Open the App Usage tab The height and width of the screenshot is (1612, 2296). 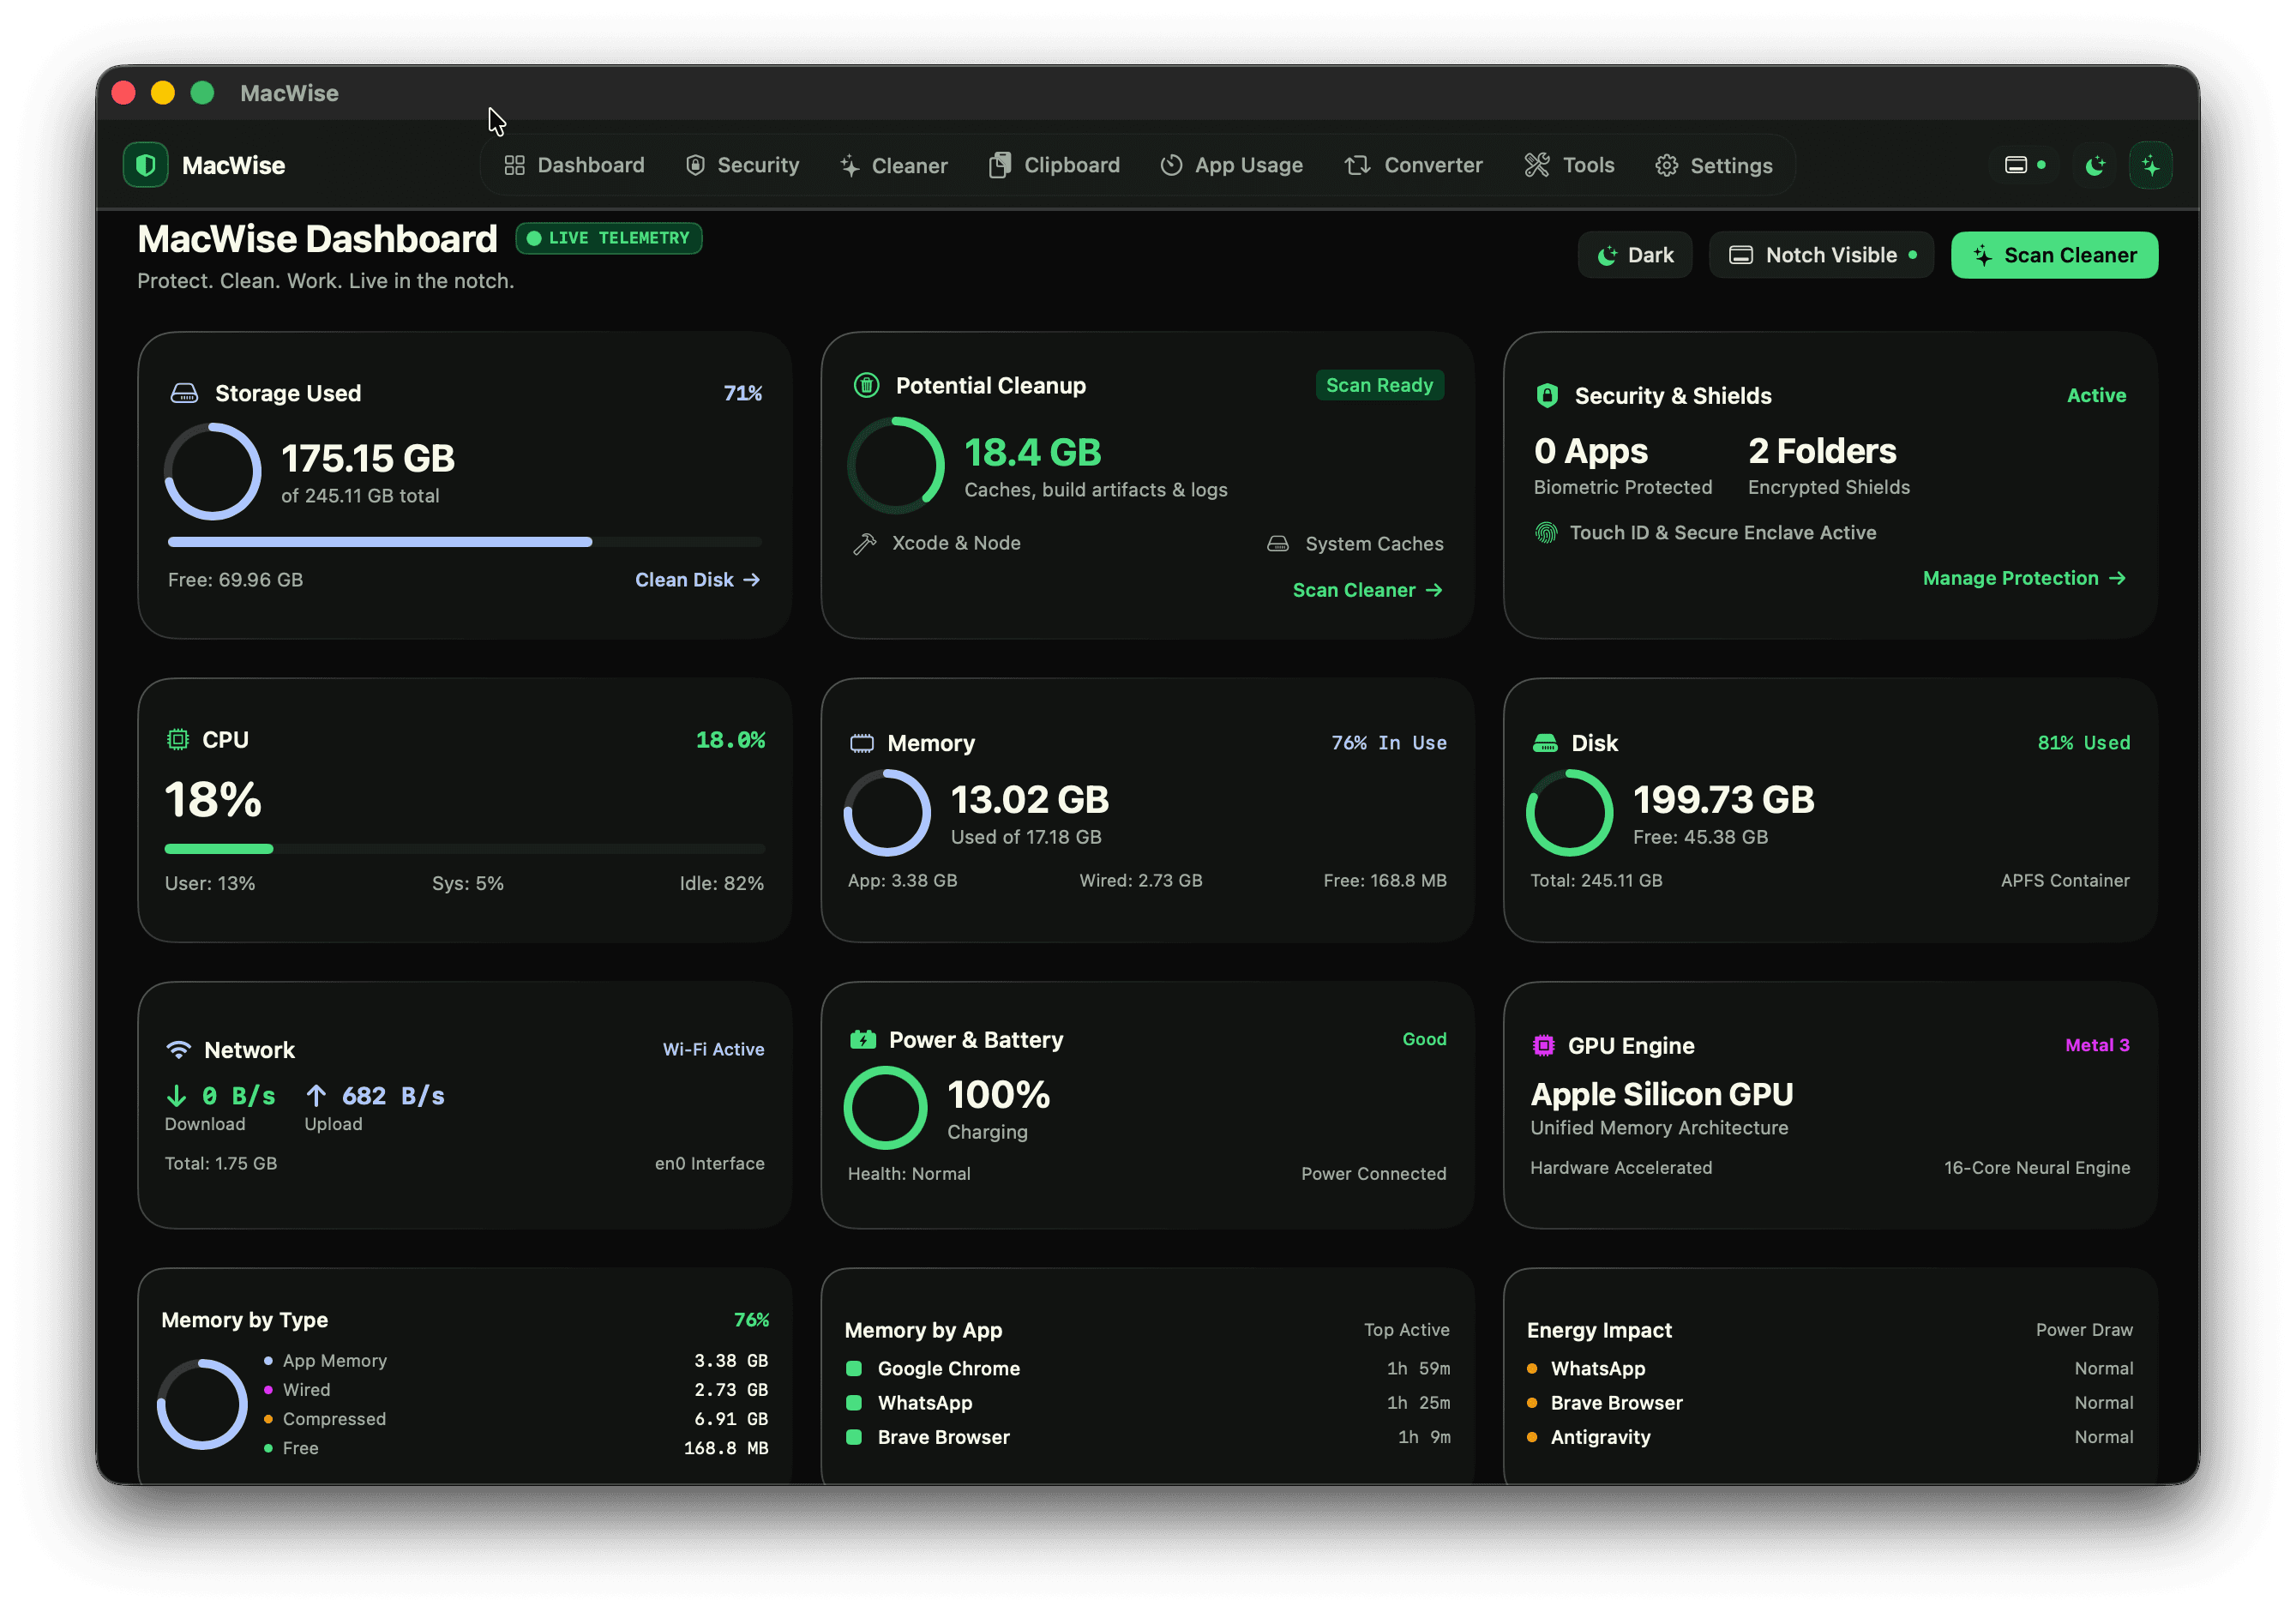[1231, 165]
